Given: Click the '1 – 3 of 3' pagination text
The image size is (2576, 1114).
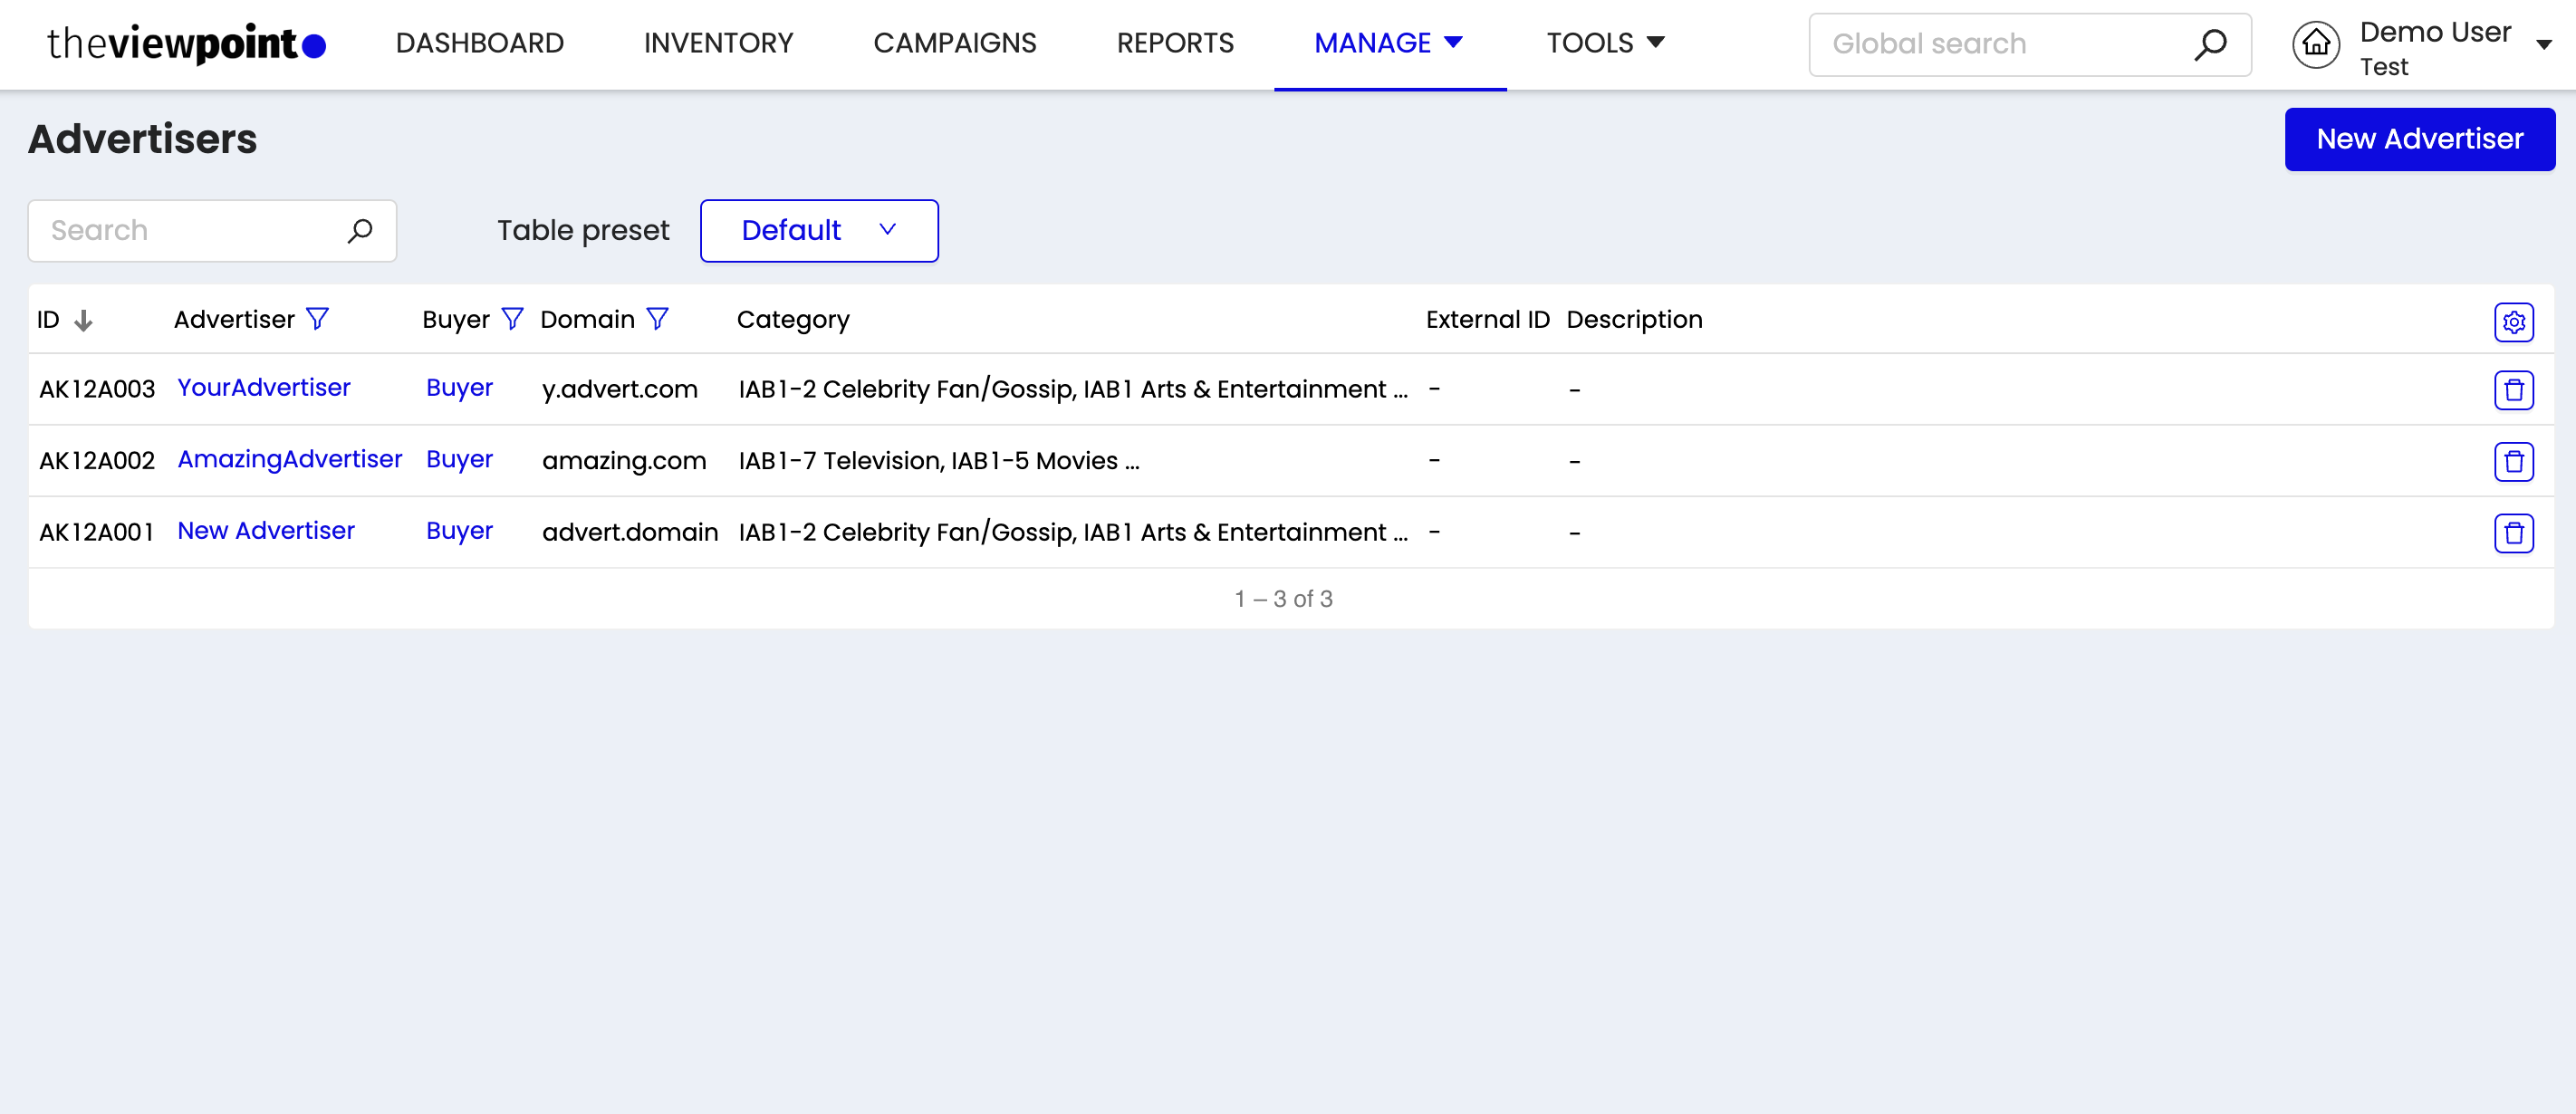Looking at the screenshot, I should coord(1283,599).
